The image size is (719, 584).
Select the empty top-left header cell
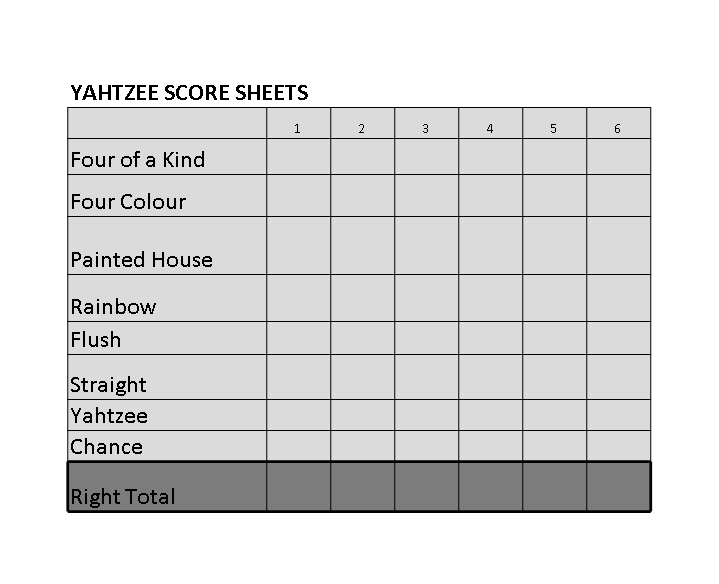coord(167,123)
